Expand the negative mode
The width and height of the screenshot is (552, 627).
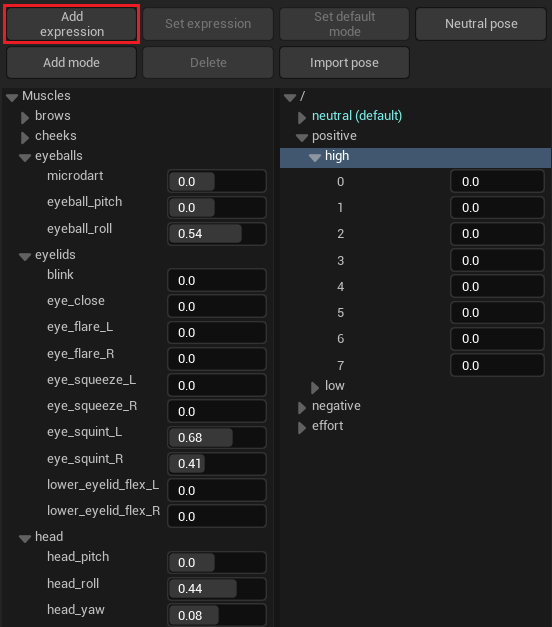pyautogui.click(x=302, y=407)
